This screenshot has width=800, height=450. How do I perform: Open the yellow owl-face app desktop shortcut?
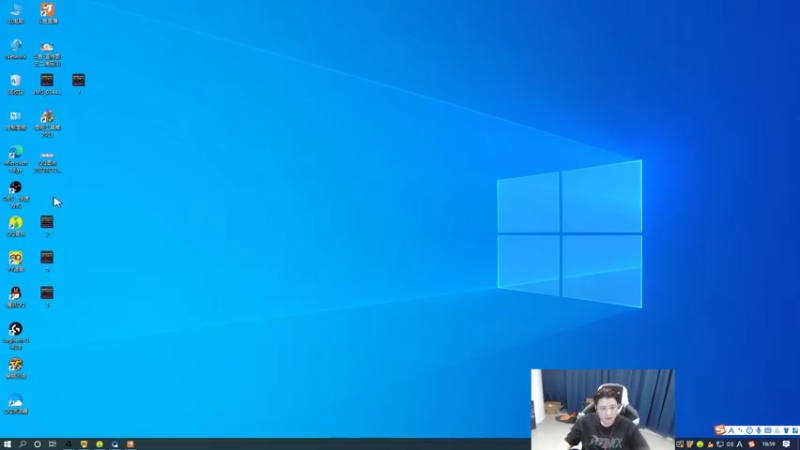coord(16,262)
